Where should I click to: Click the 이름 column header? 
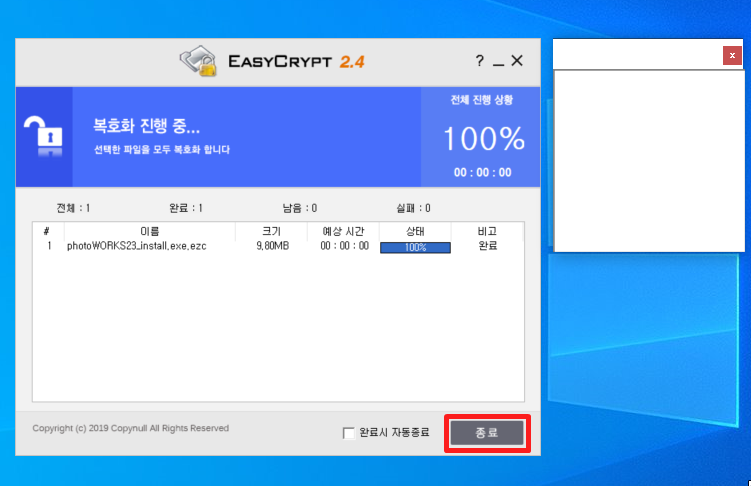coord(149,231)
